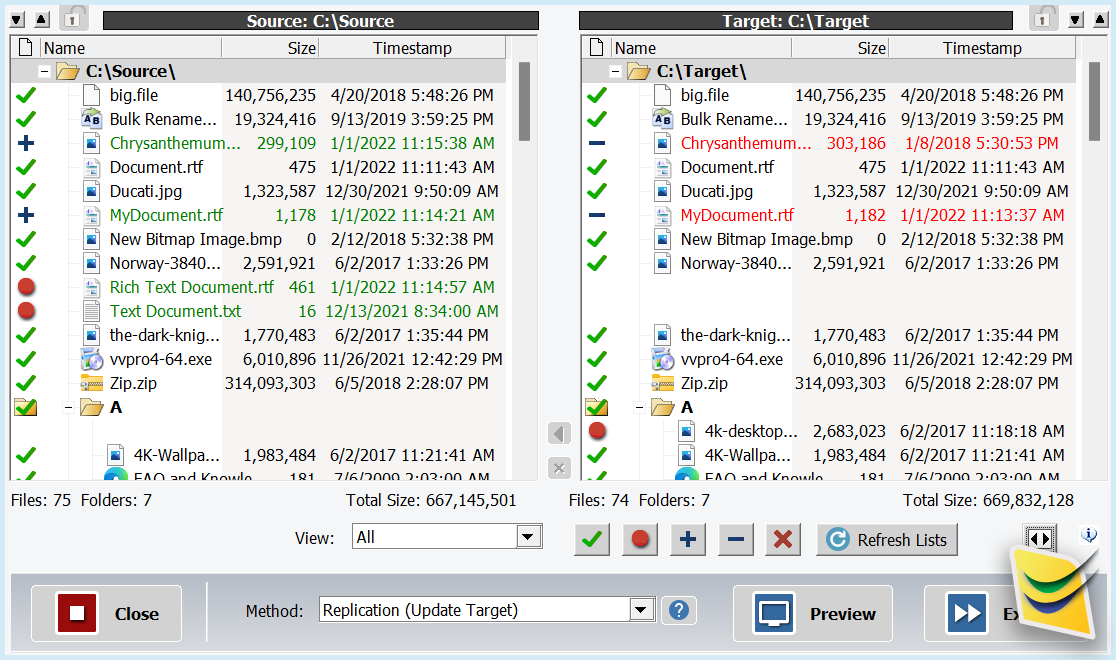This screenshot has height=660, width=1116.
Task: Click the blue minus filter button
Action: point(736,540)
